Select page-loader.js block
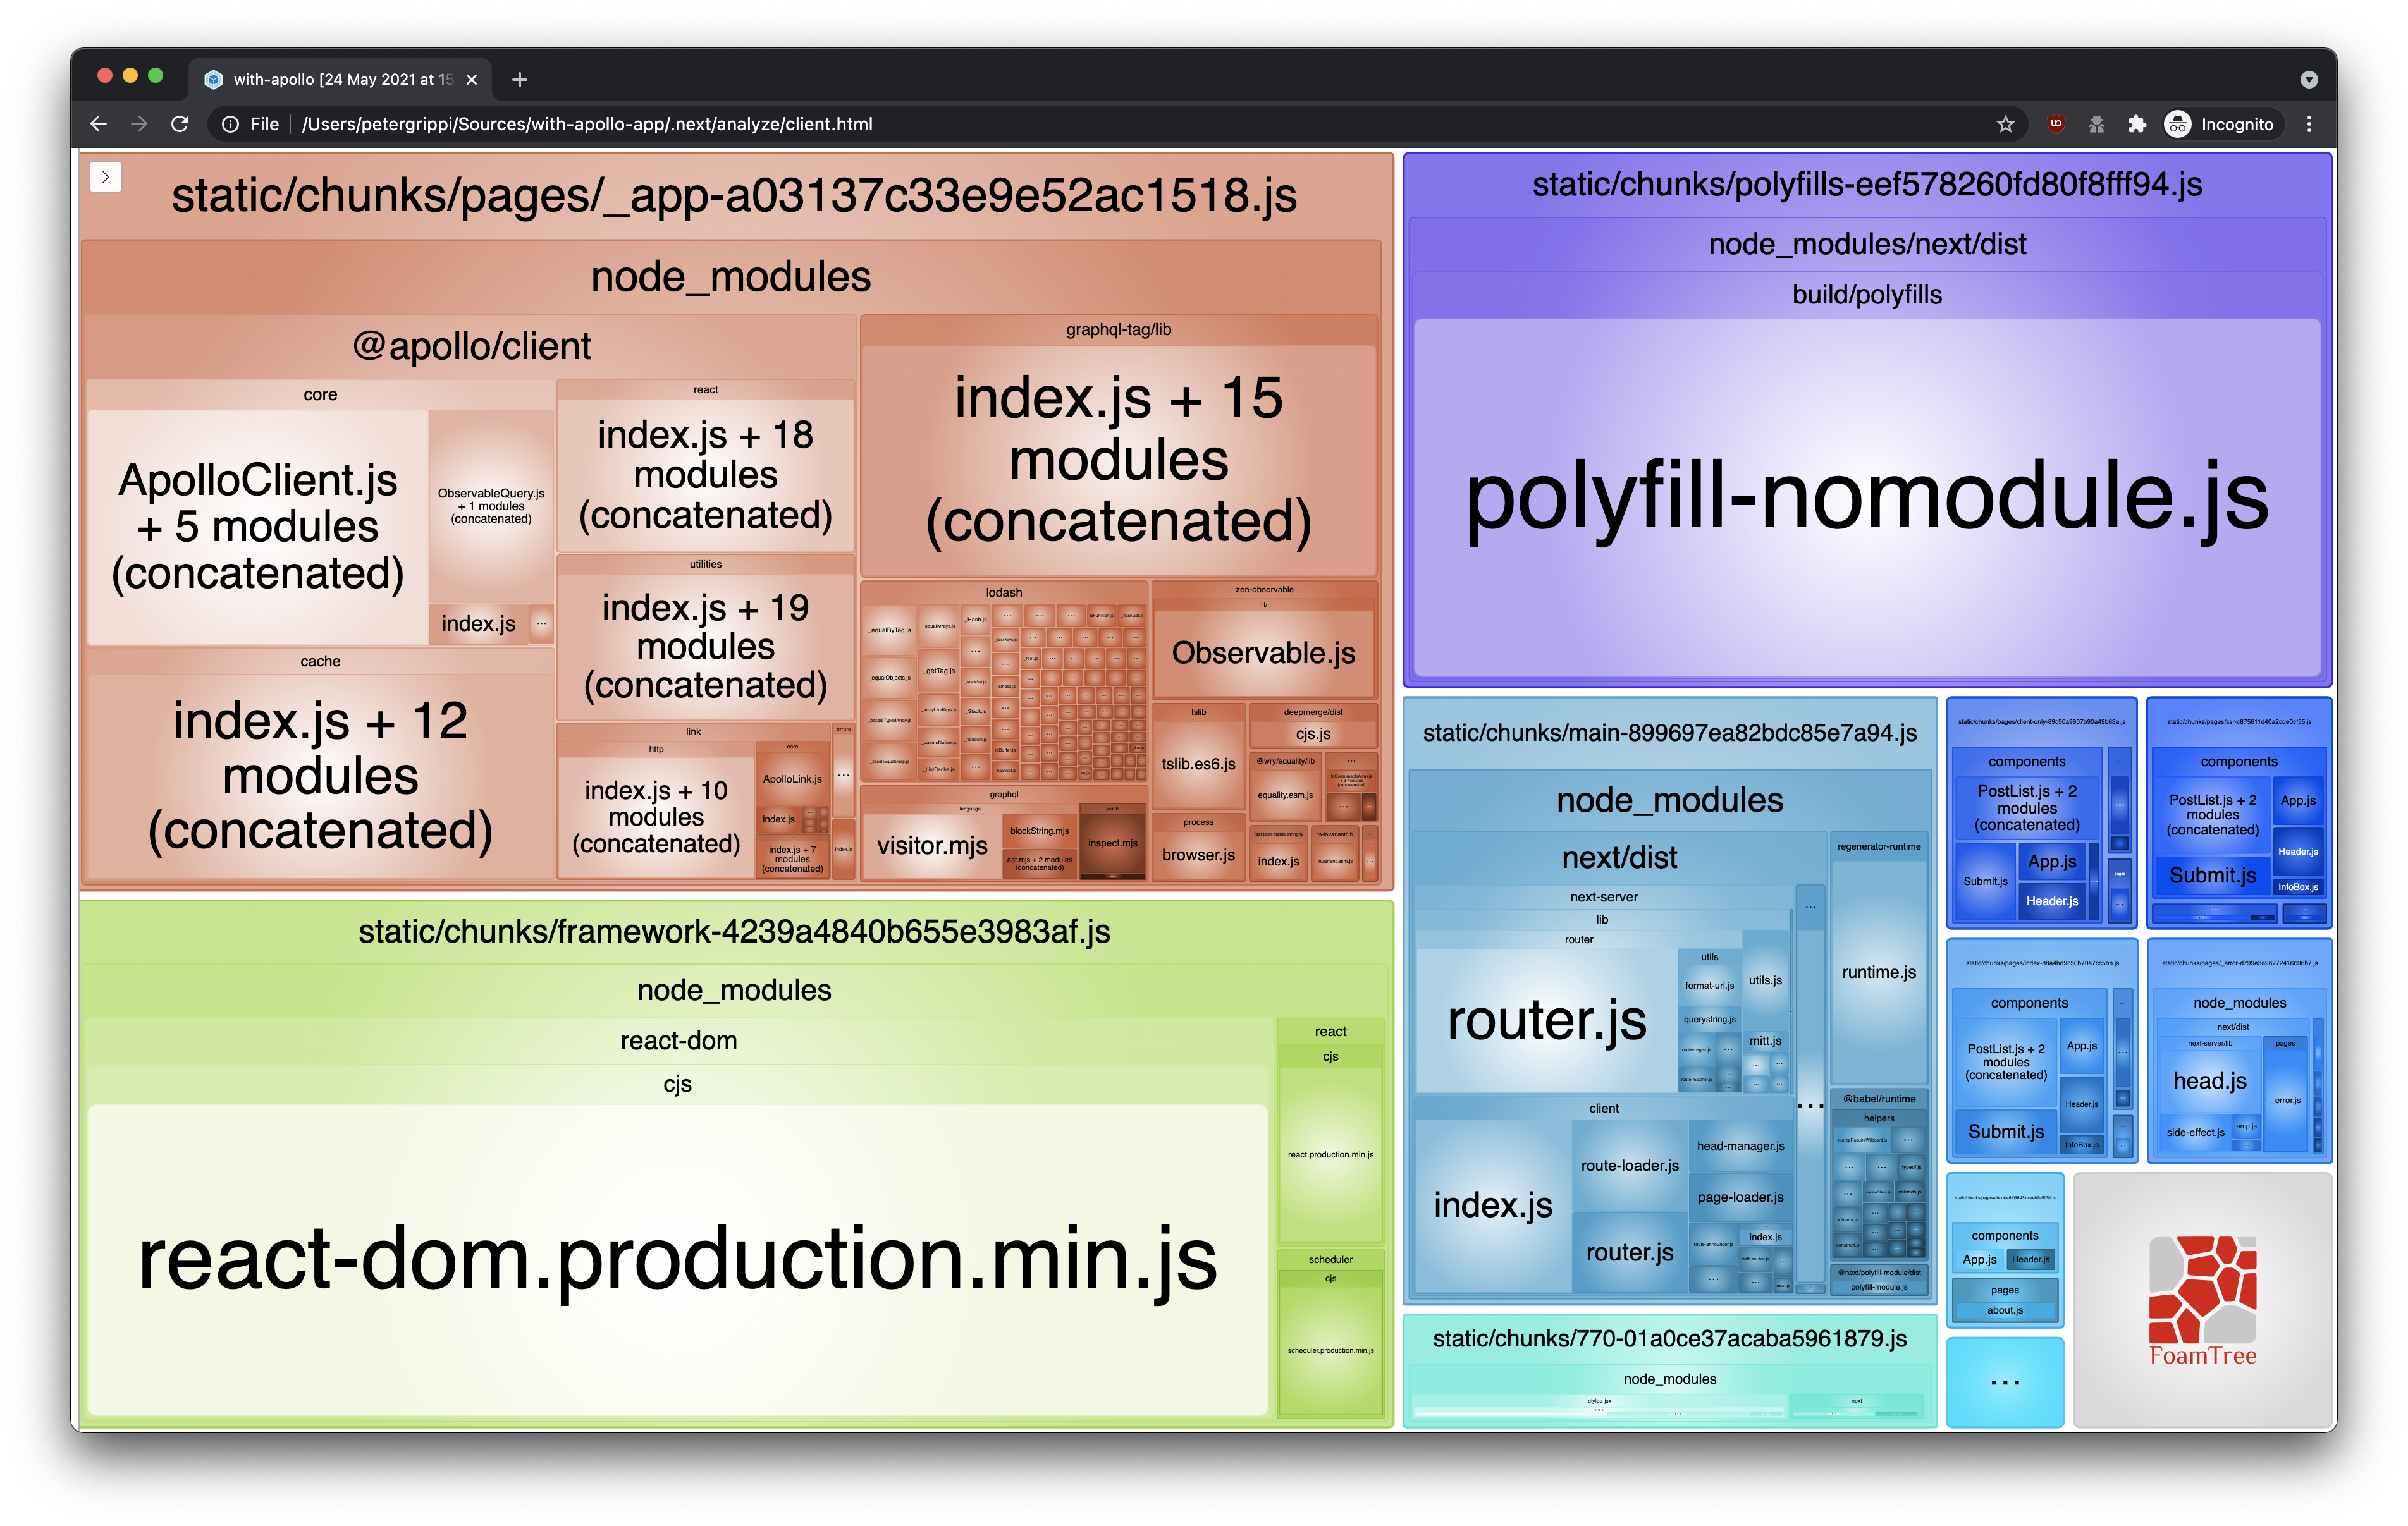 point(1740,1198)
